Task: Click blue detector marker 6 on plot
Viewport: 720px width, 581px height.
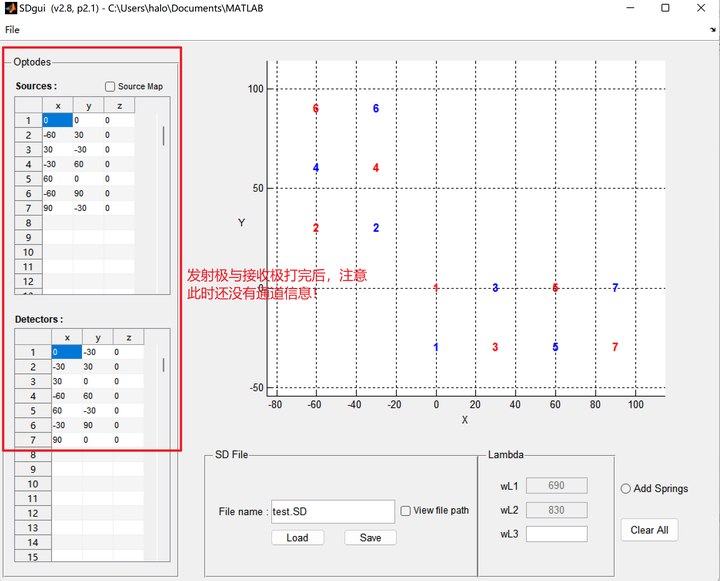Action: tap(376, 108)
